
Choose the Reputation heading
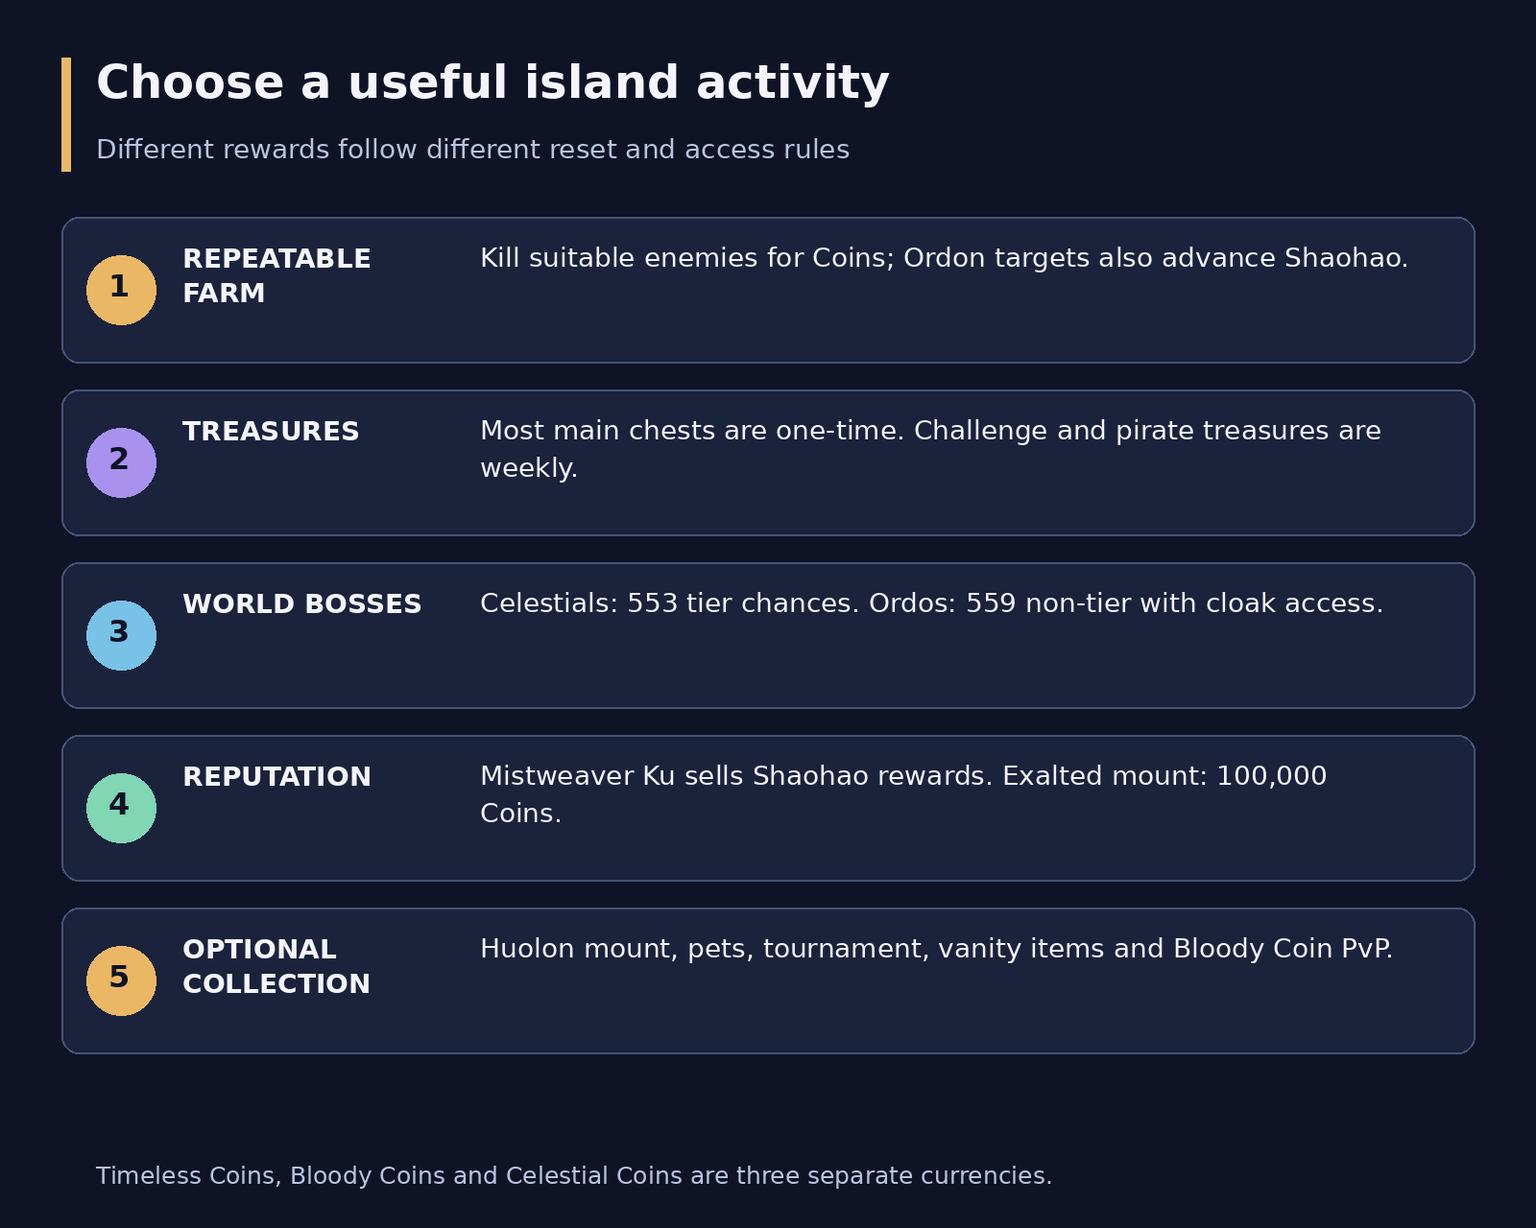pos(277,777)
